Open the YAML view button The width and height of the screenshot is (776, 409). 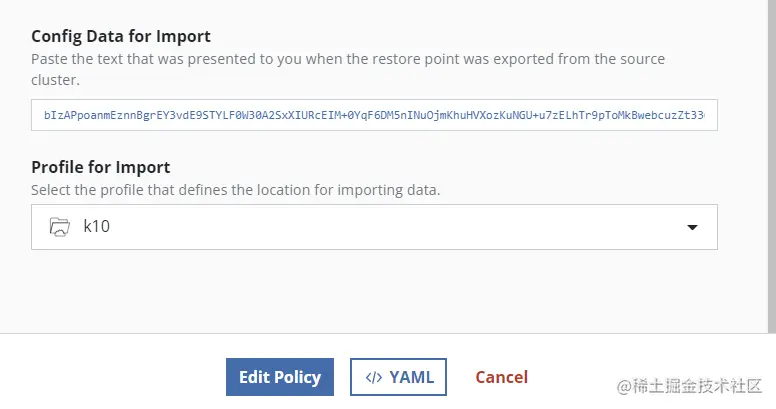click(x=398, y=377)
